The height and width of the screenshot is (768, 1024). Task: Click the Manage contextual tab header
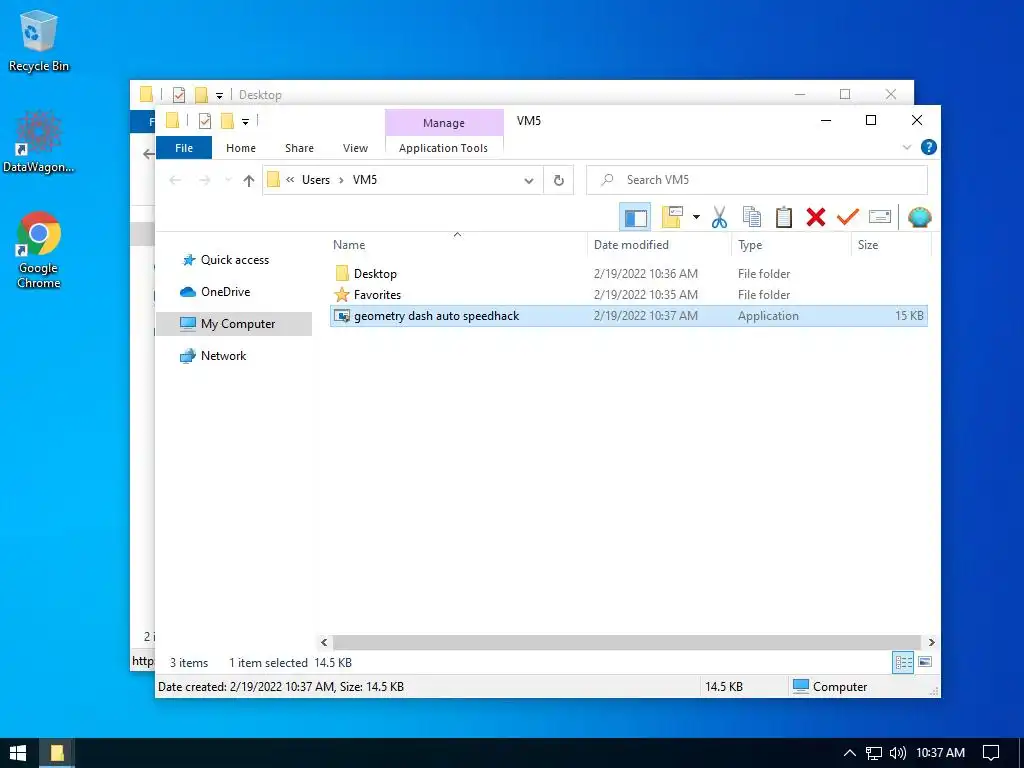pyautogui.click(x=444, y=123)
